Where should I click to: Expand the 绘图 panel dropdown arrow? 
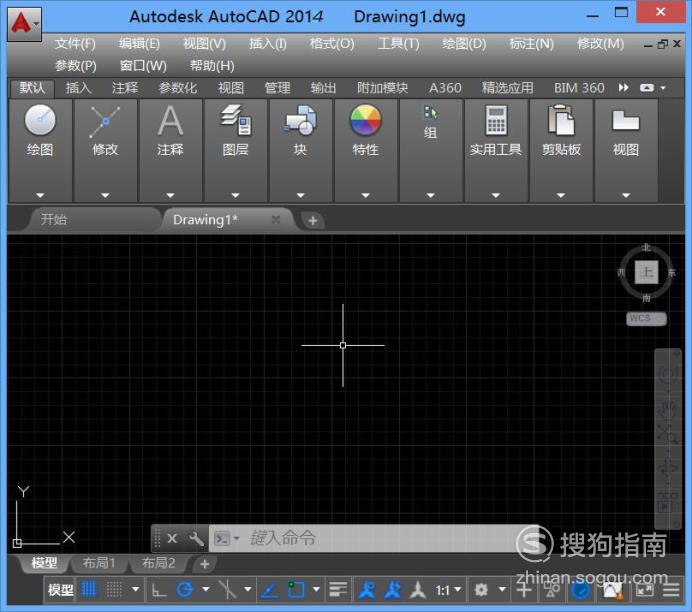click(x=40, y=195)
